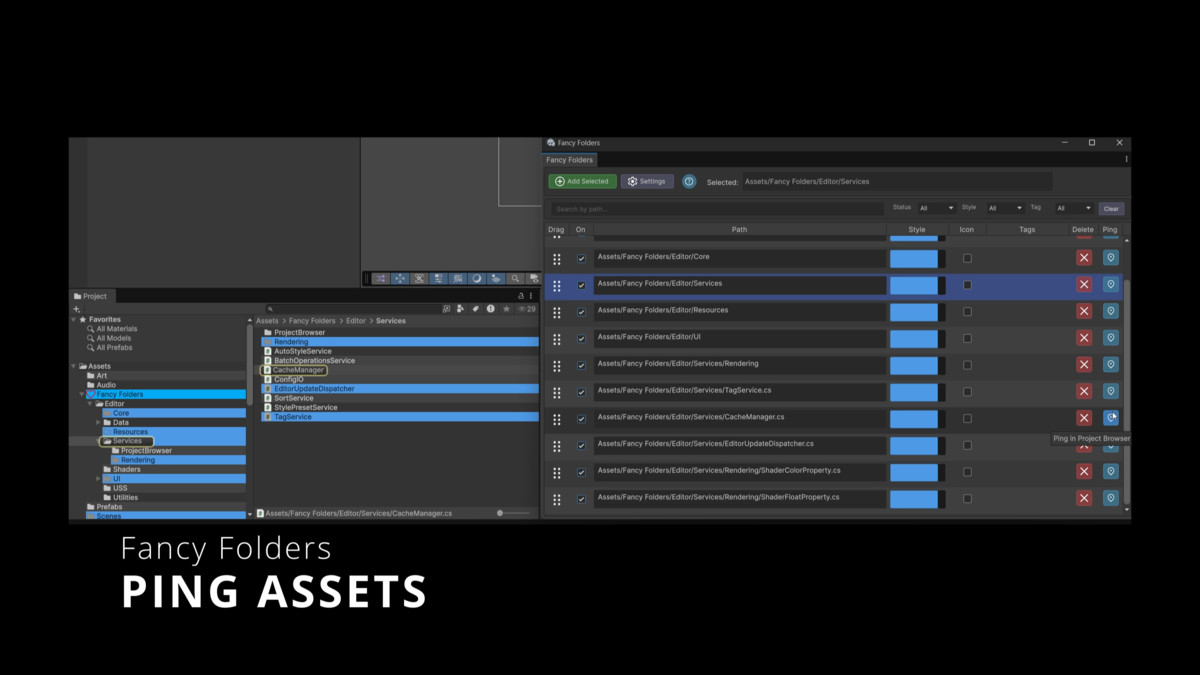Expand the UI folder in Project tree
This screenshot has height=675, width=1200.
click(x=98, y=479)
